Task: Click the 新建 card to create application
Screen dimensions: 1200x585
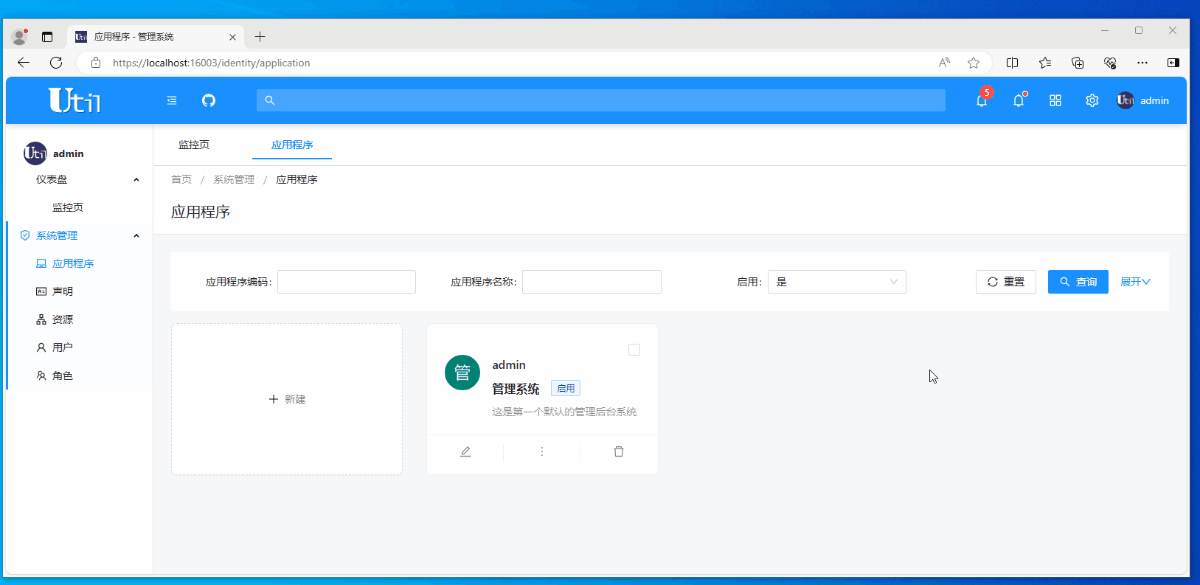Action: click(287, 399)
